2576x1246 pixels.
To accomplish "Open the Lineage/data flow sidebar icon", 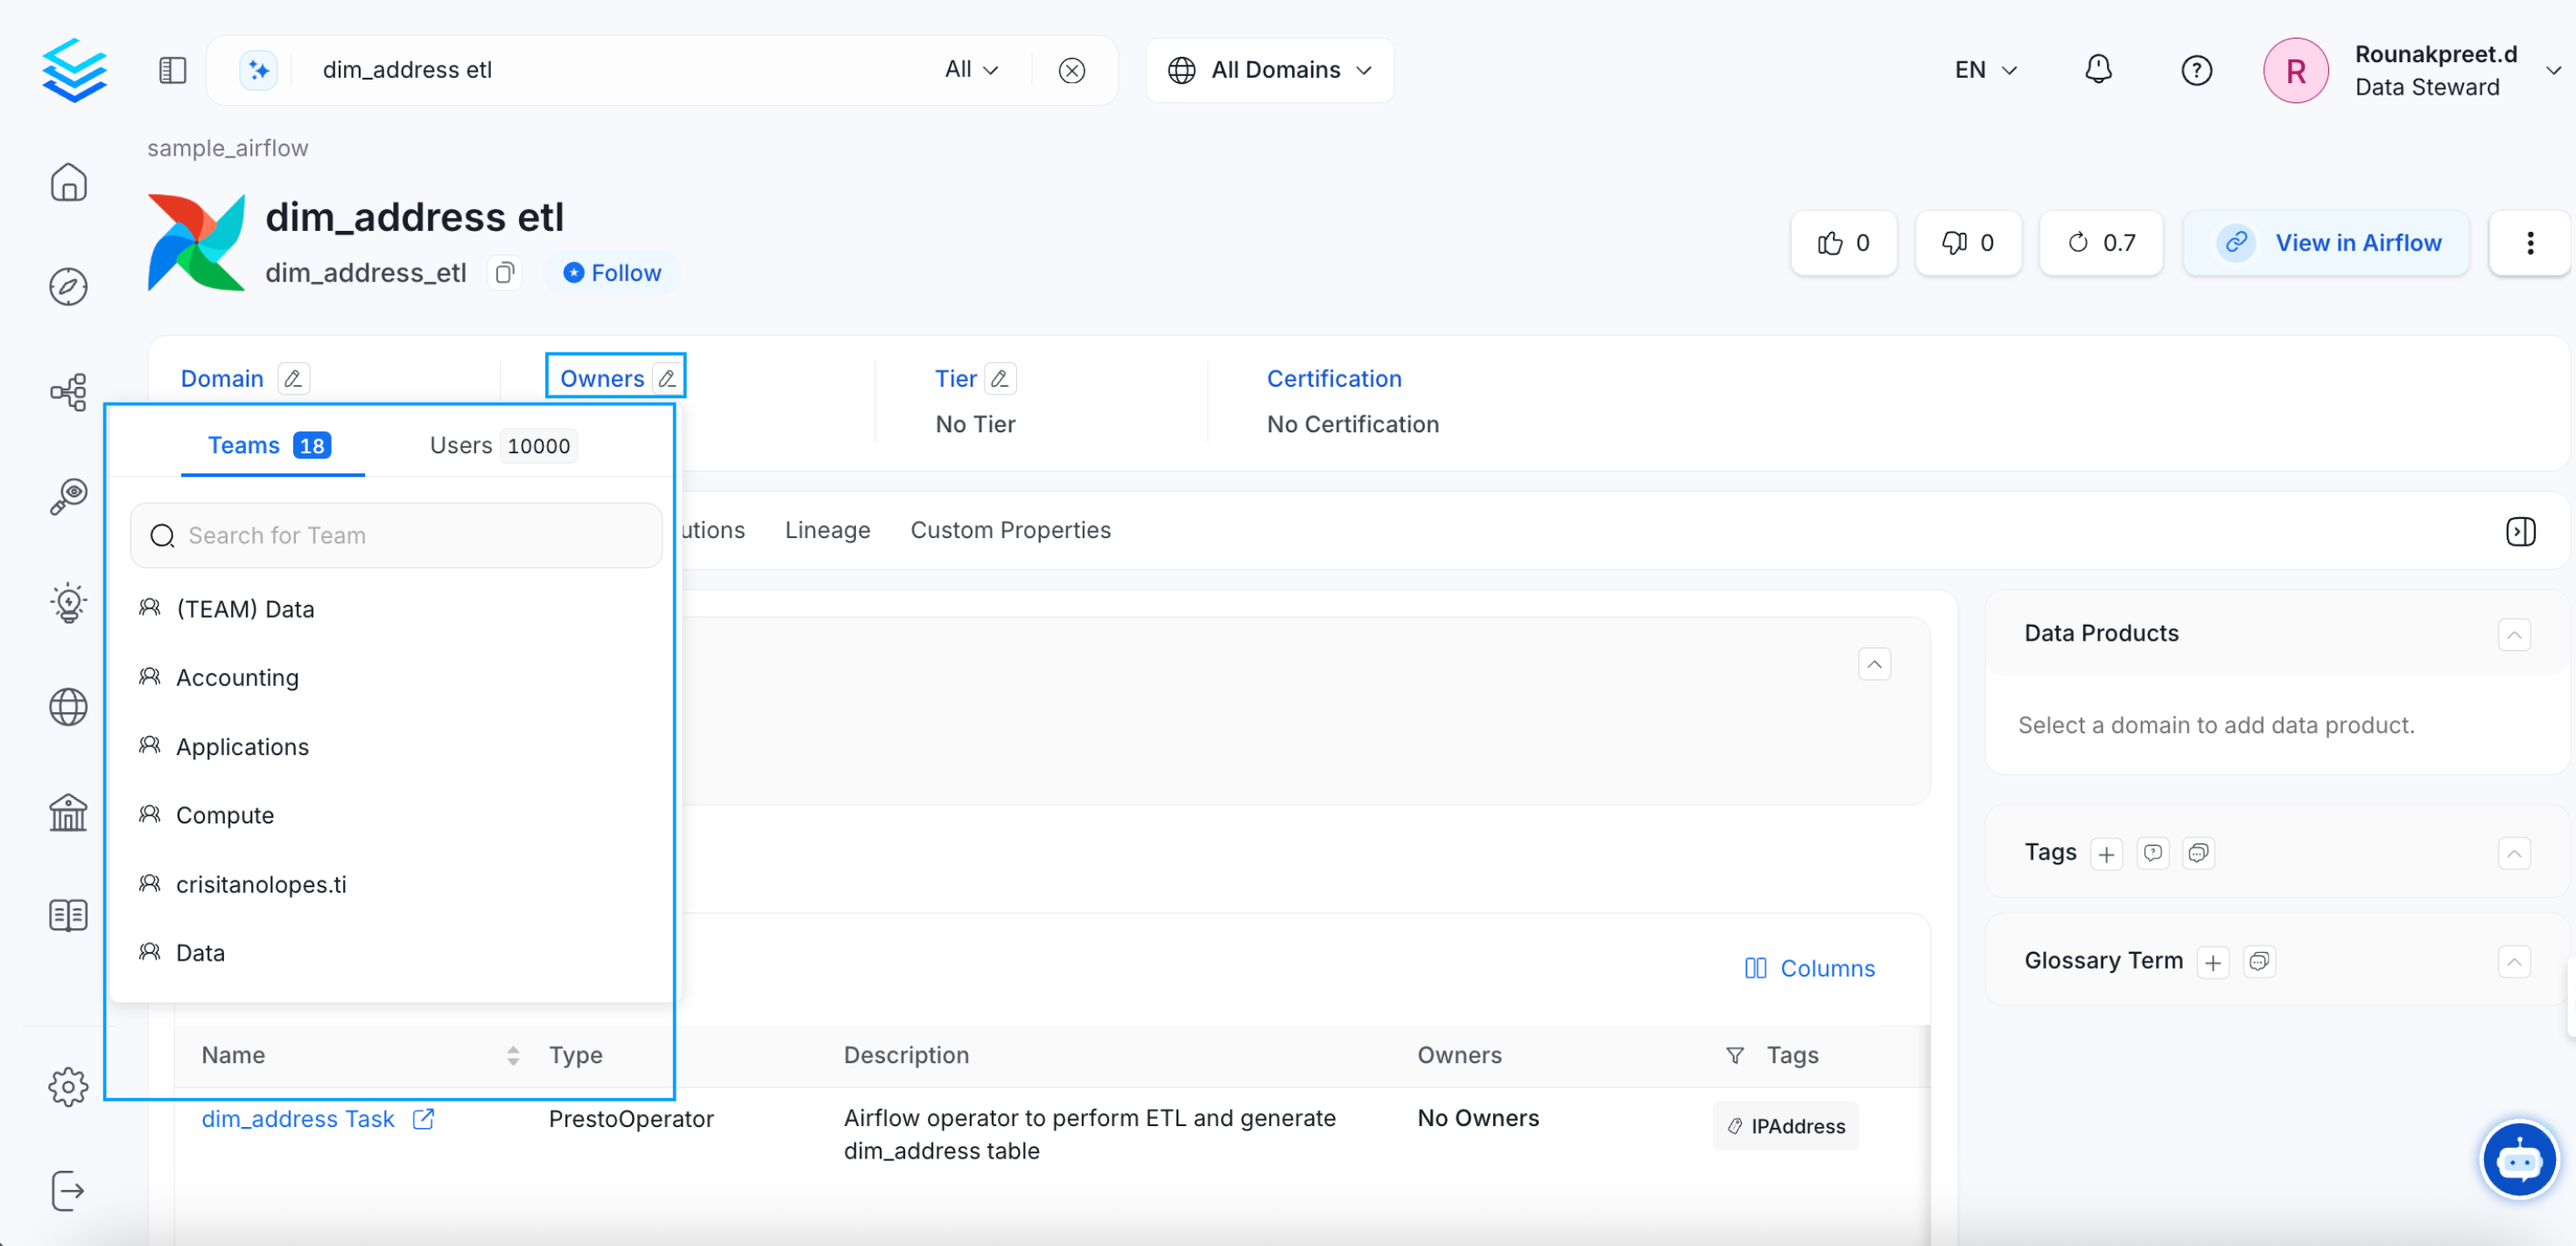I will coord(68,392).
